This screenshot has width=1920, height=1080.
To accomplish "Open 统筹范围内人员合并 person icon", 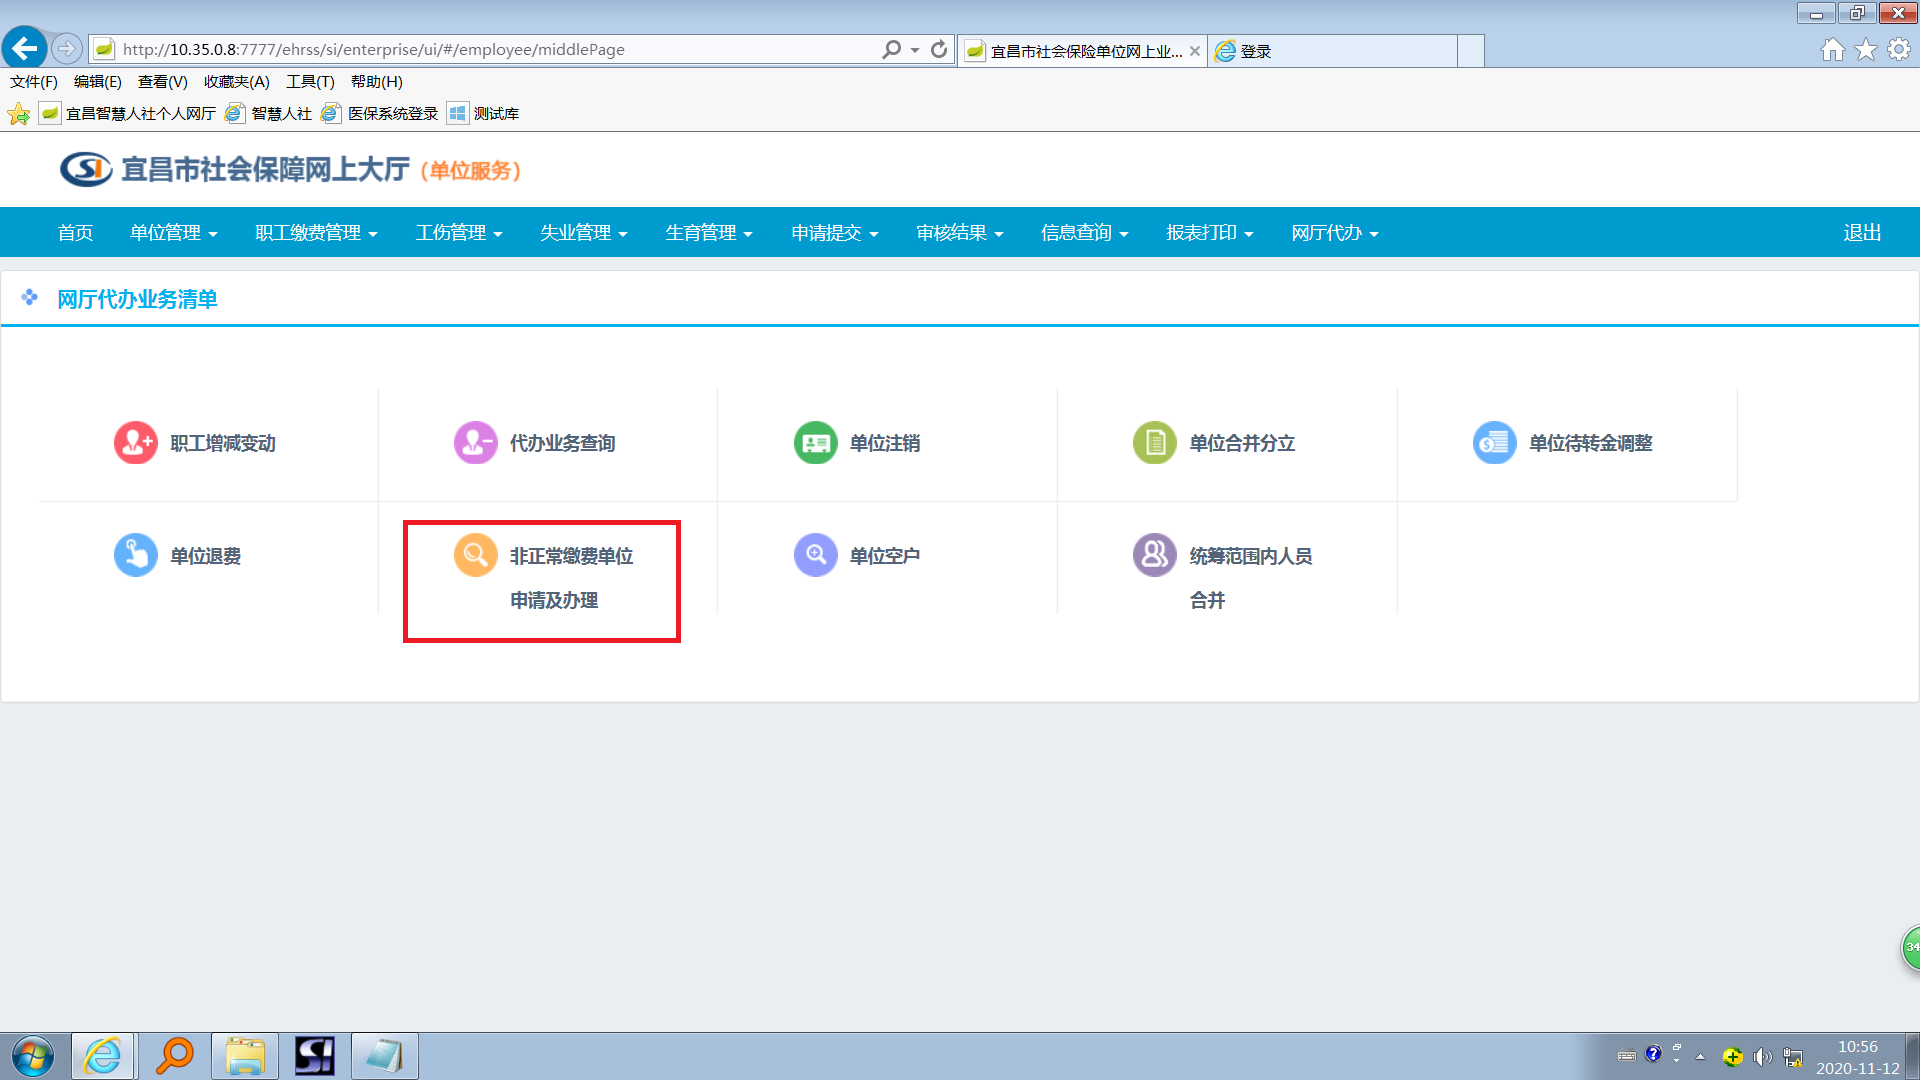I will click(x=1154, y=555).
